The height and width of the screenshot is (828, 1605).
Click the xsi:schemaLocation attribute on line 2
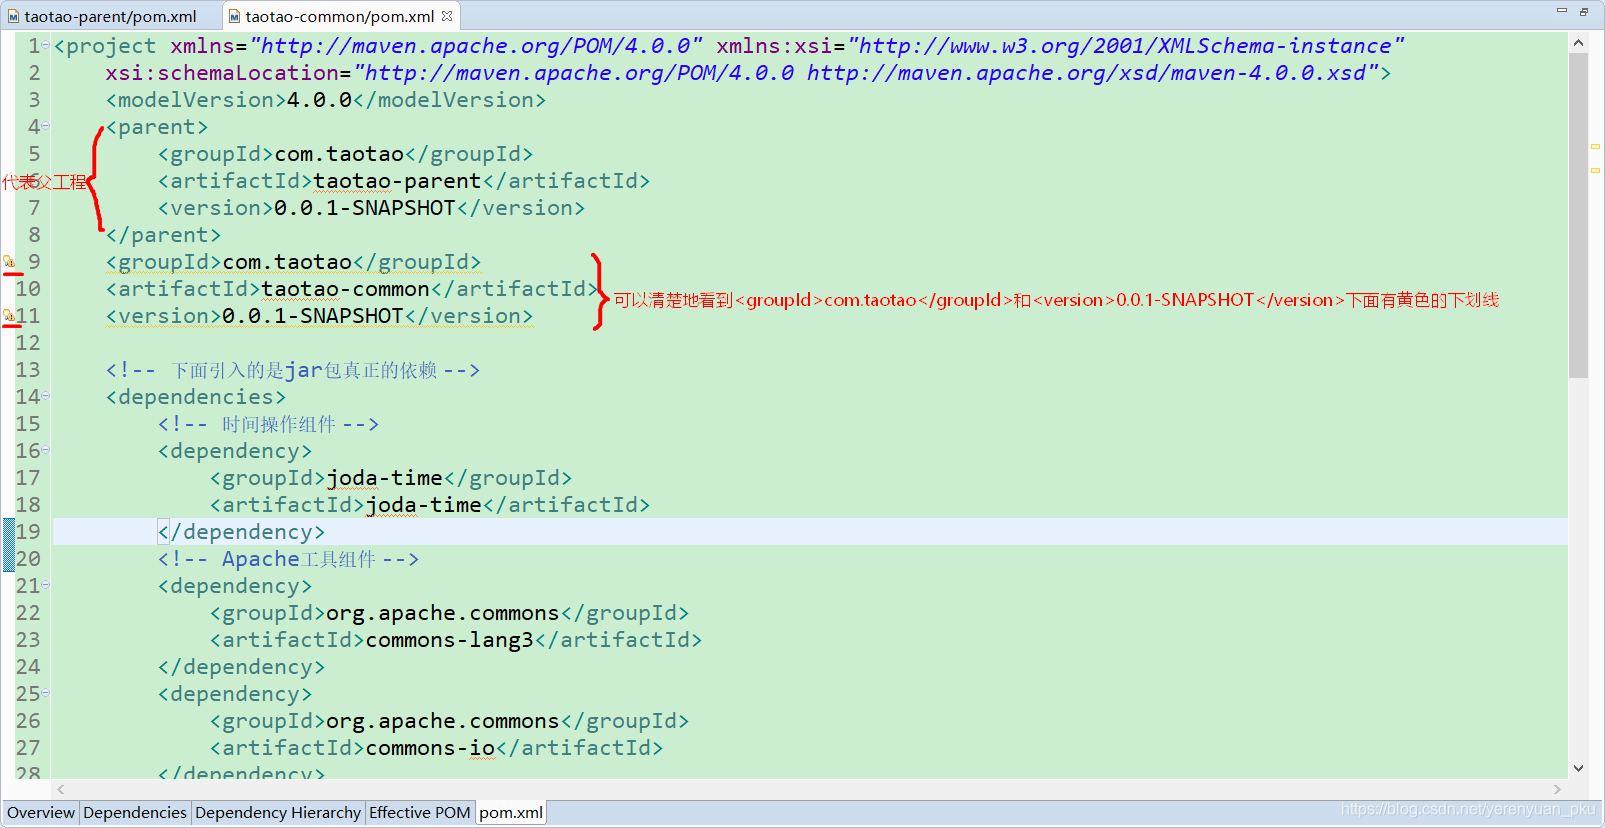click(x=222, y=73)
